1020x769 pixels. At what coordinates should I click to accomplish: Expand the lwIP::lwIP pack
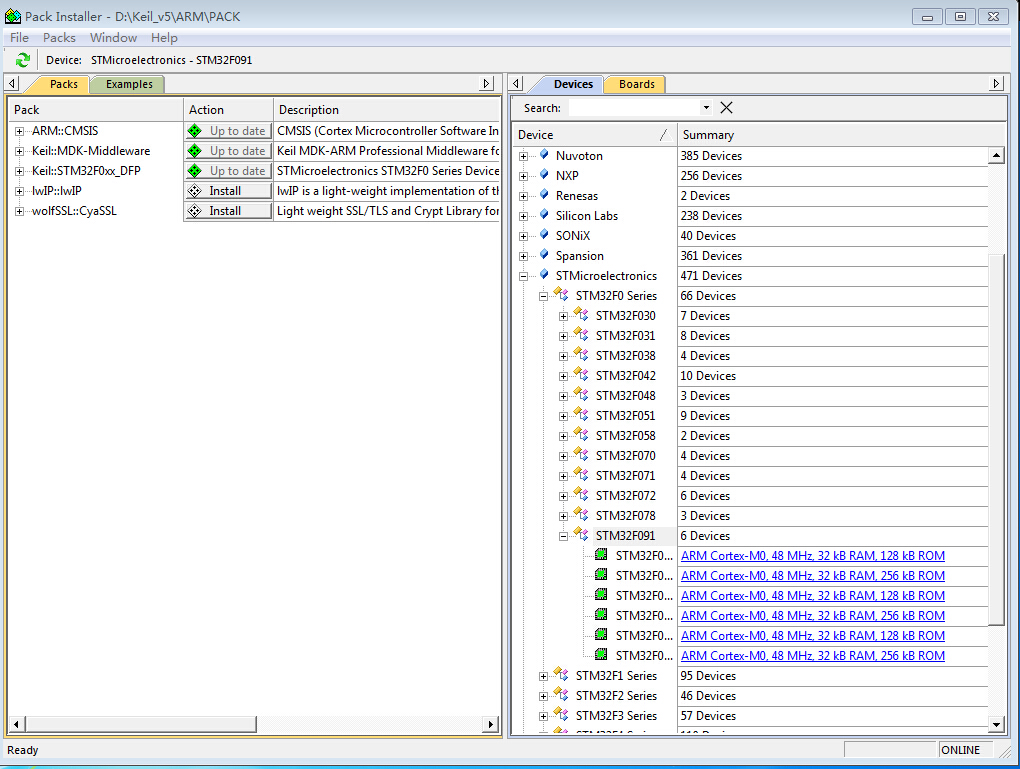coord(20,191)
